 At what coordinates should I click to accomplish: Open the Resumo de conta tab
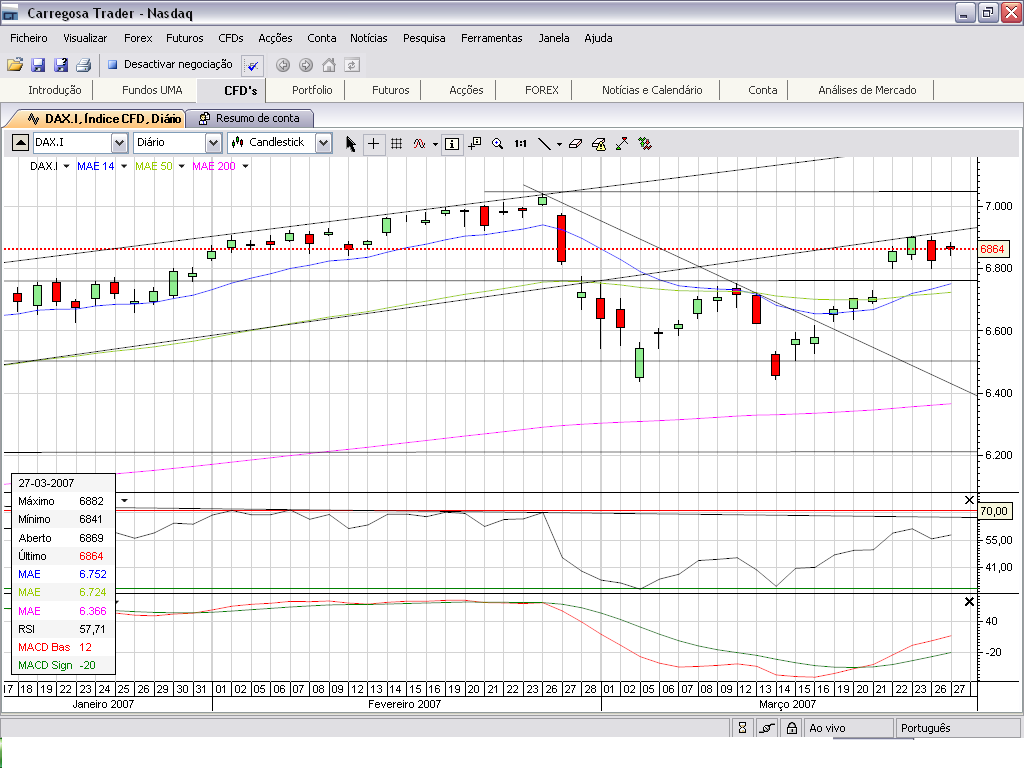pyautogui.click(x=251, y=118)
